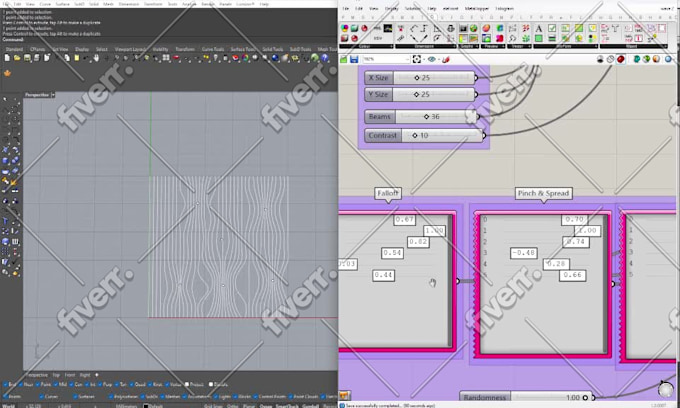The width and height of the screenshot is (680, 408).
Task: Click the compass widget on Grasshopper canvas
Action: (x=665, y=389)
